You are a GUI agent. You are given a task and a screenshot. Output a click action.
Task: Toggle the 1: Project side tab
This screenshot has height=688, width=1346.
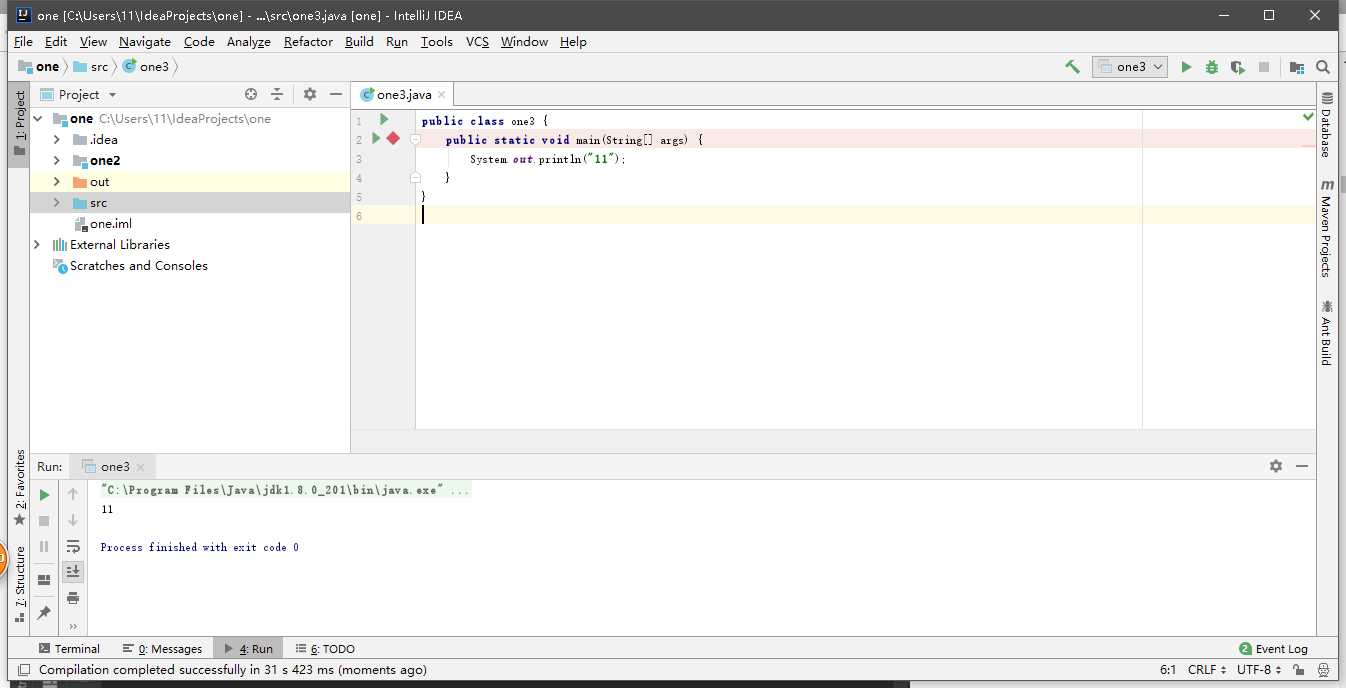(19, 124)
